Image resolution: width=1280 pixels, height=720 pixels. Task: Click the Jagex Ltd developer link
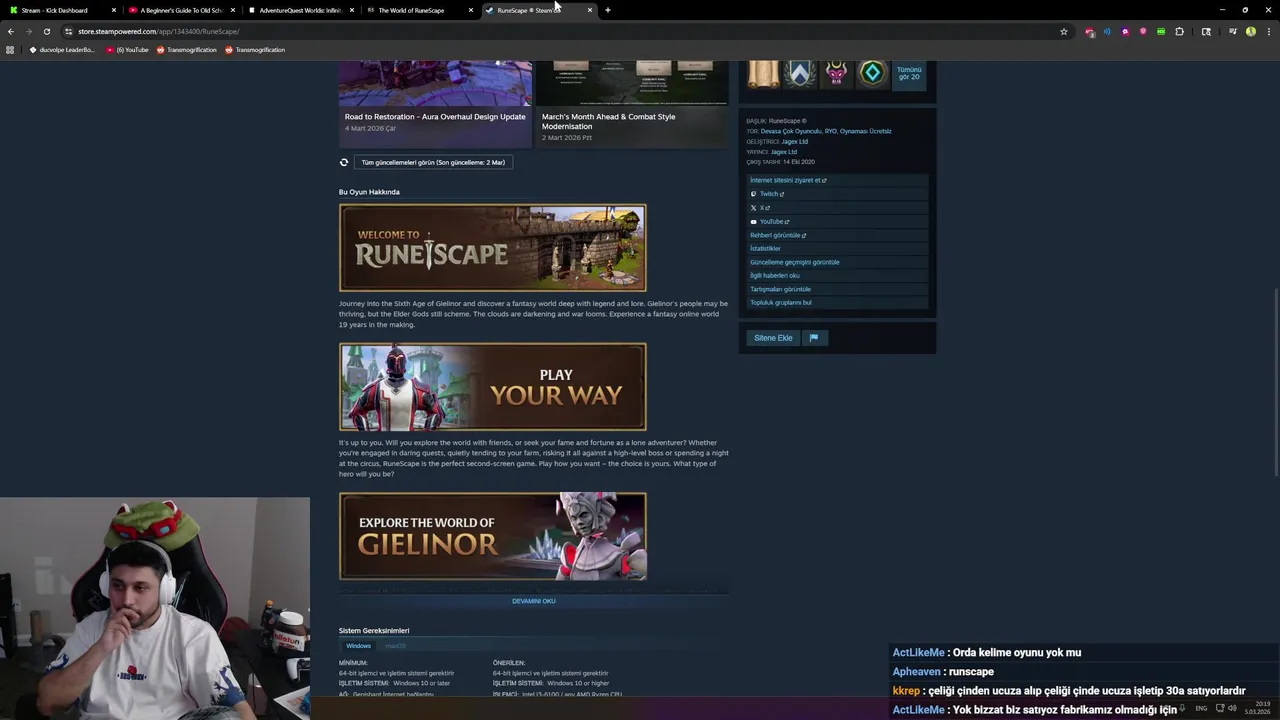point(795,141)
